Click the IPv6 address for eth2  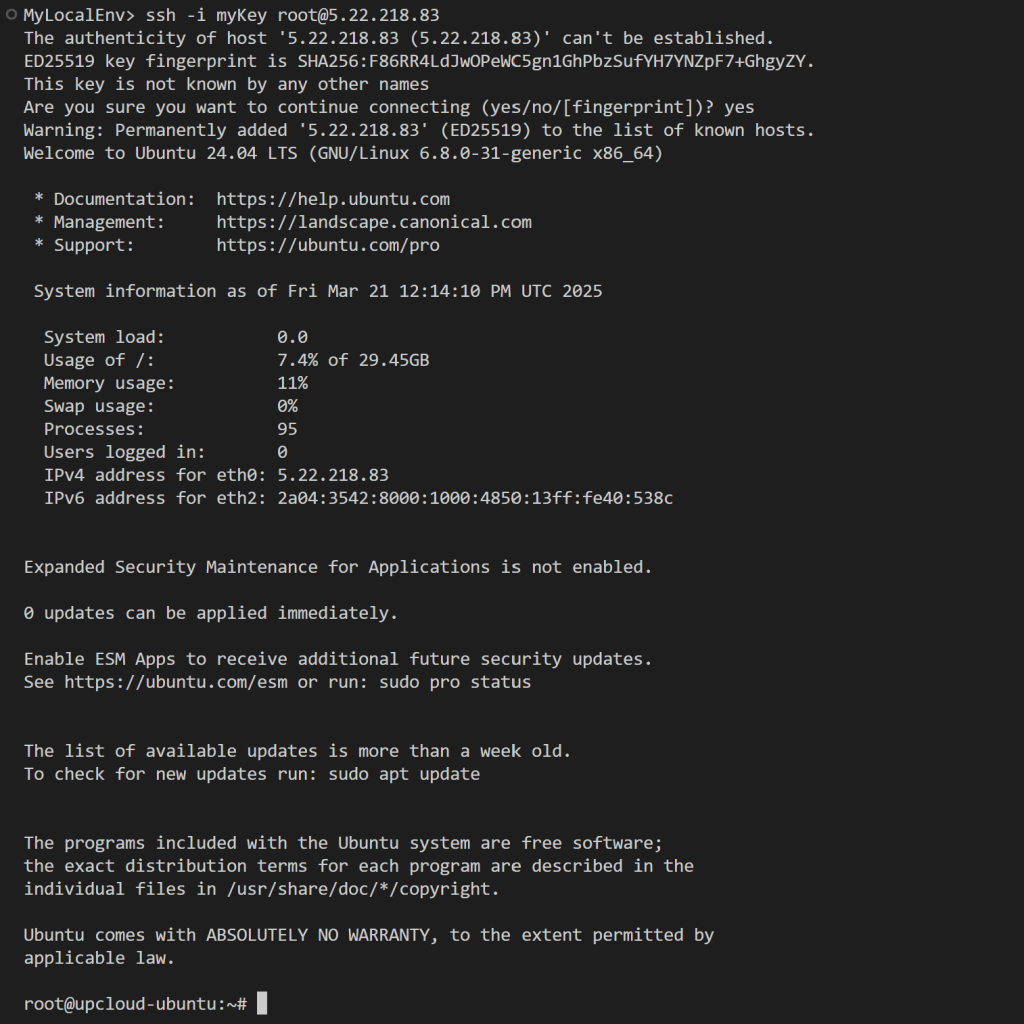[x=475, y=498]
